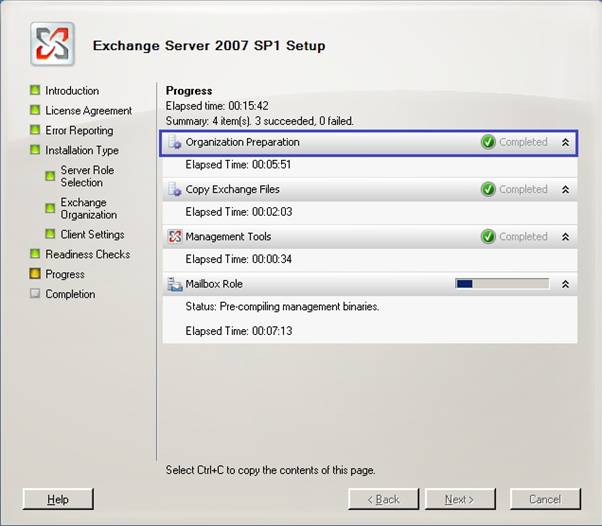602x526 pixels.
Task: Select the Copy Exchange Files header row
Action: tap(370, 189)
